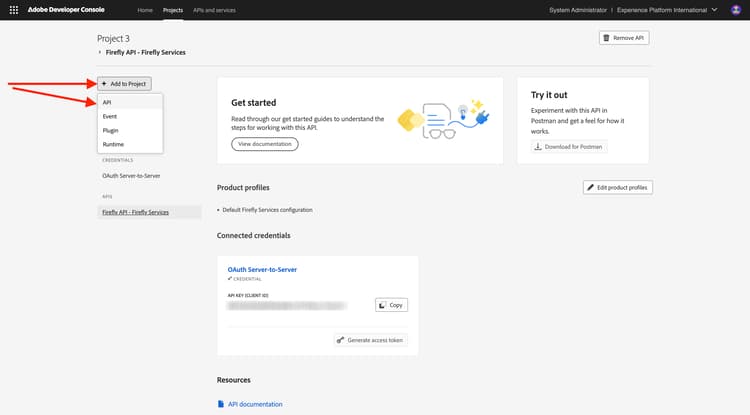Click the user profile avatar
750x415 pixels.
click(736, 9)
